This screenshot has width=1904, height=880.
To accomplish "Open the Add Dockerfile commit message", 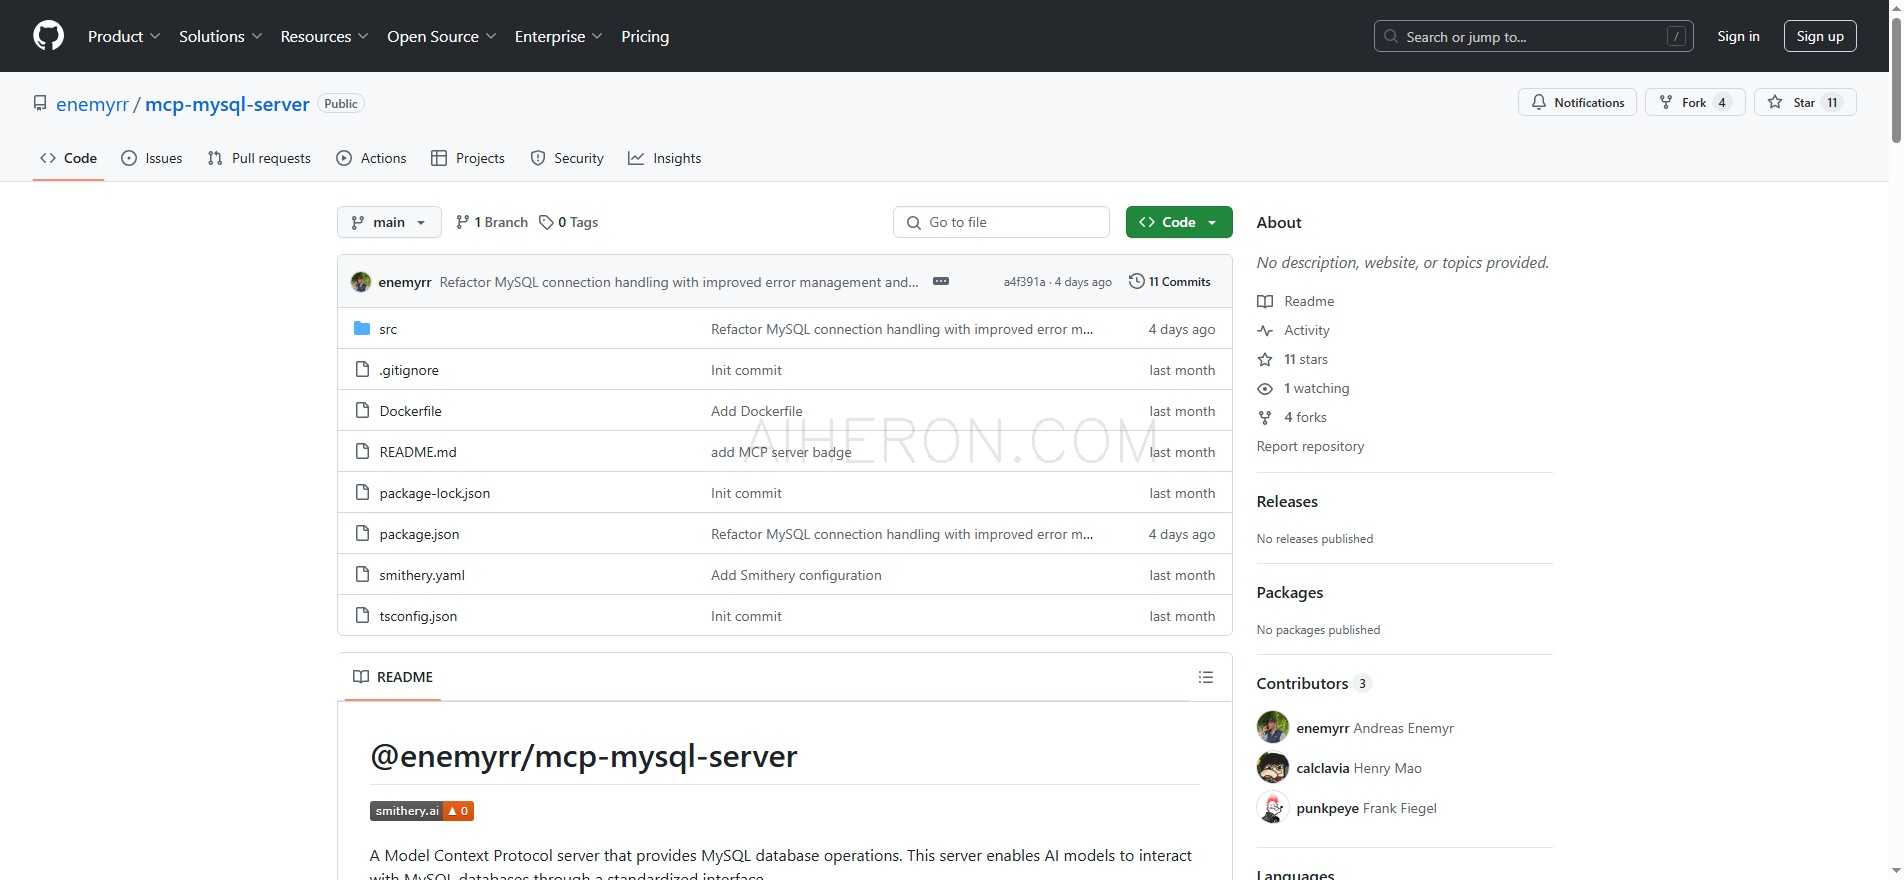I will tap(757, 411).
